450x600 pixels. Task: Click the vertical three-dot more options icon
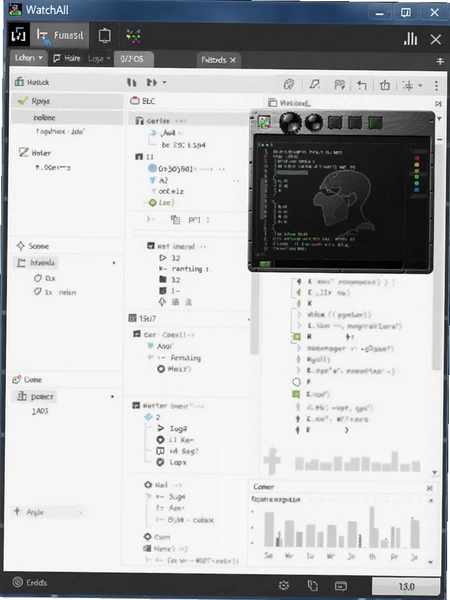[436, 85]
